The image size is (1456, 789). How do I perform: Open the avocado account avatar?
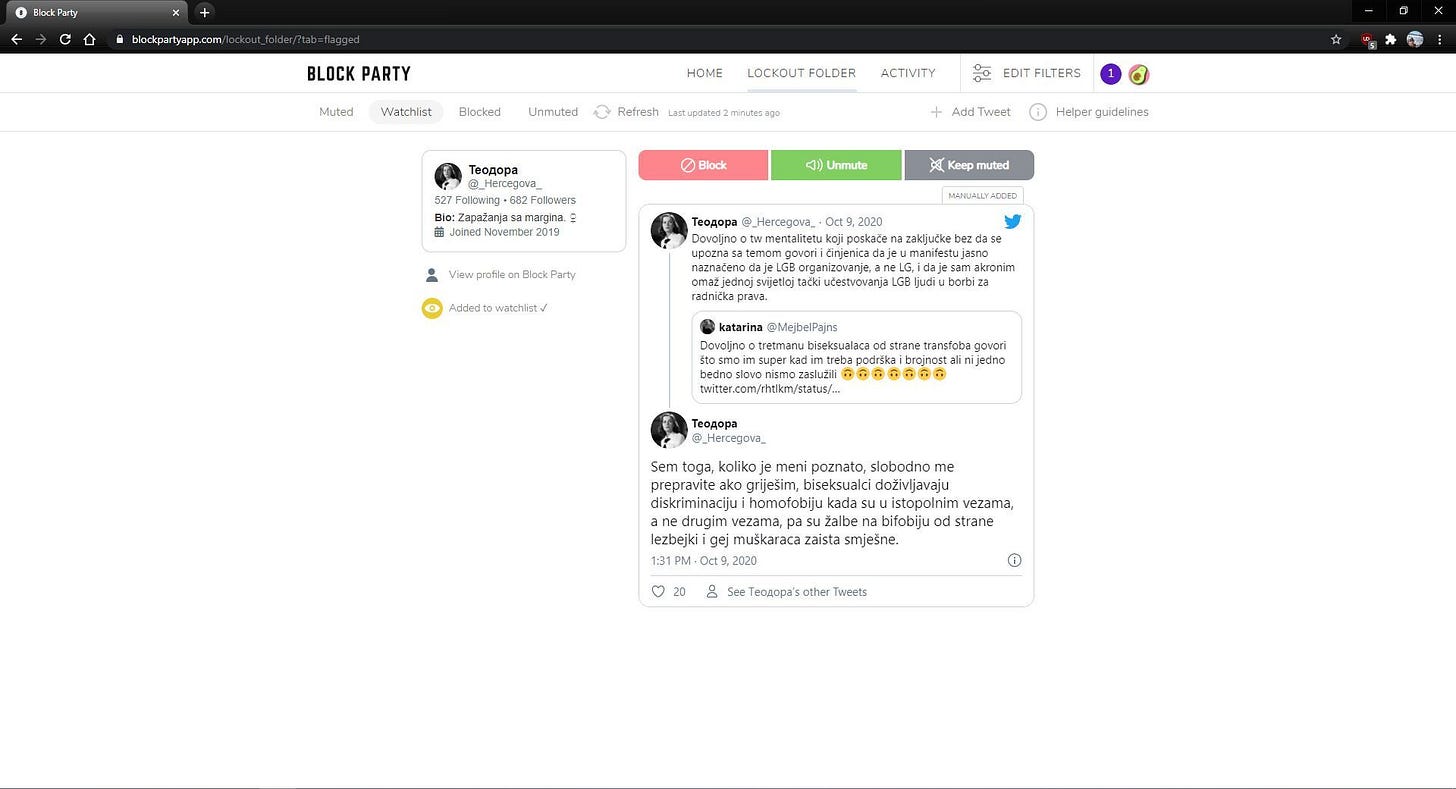[x=1138, y=74]
